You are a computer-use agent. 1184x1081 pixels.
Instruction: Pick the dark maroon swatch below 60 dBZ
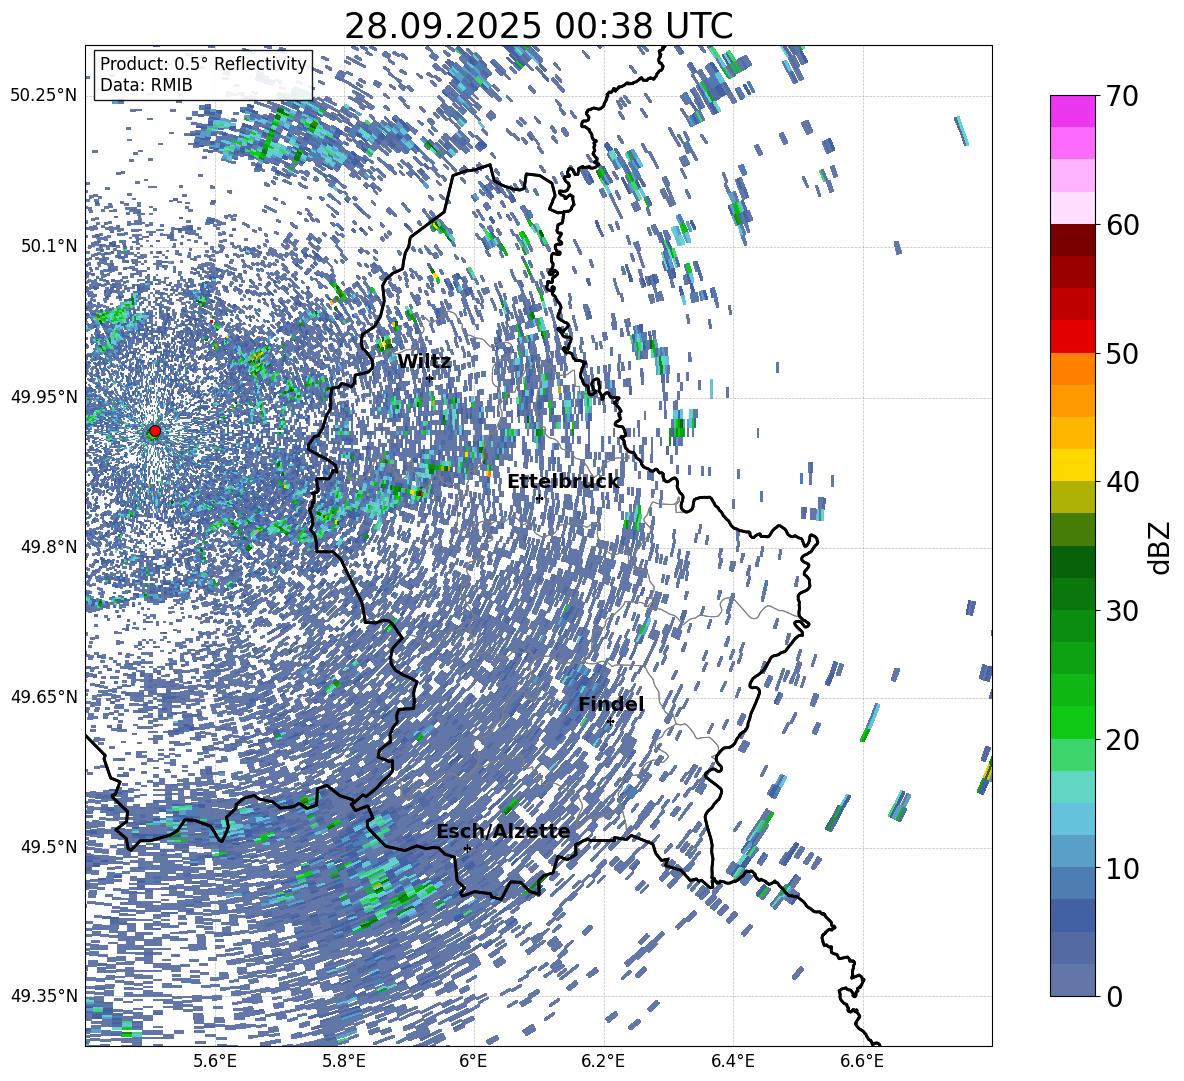pyautogui.click(x=1072, y=240)
